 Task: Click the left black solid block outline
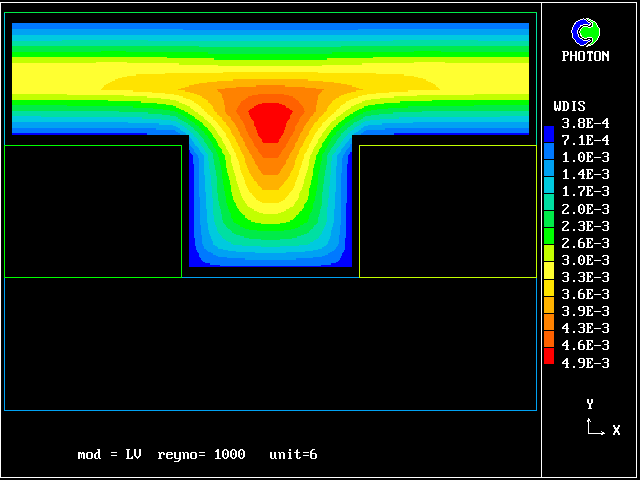click(93, 211)
